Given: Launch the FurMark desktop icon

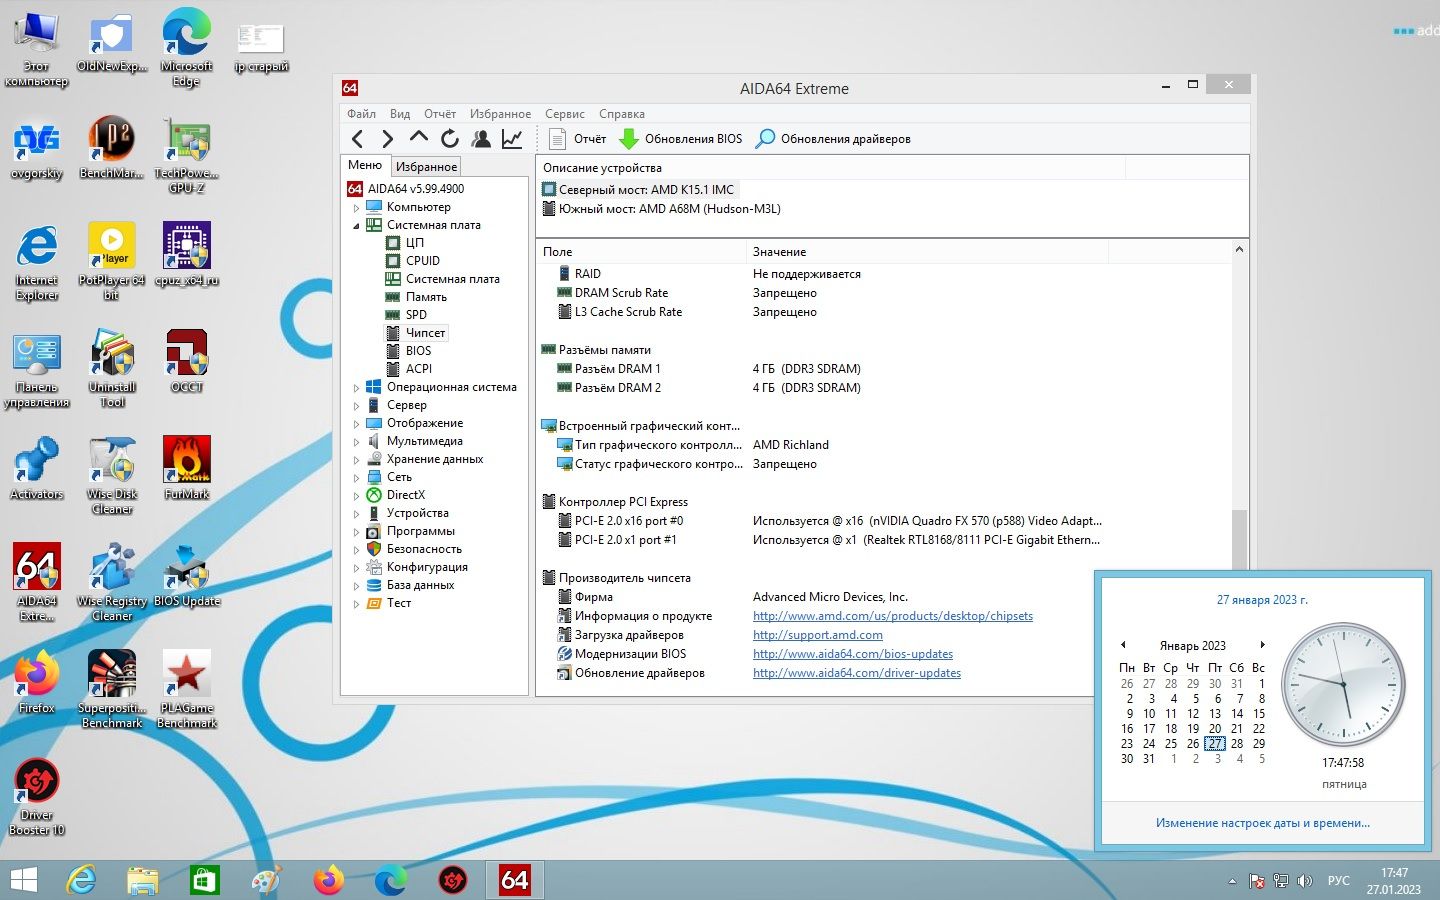Looking at the screenshot, I should click(187, 467).
